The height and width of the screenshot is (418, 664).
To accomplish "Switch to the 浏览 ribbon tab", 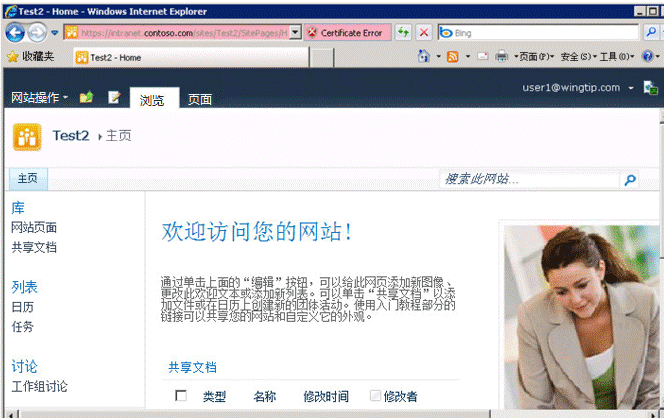I will click(x=154, y=99).
